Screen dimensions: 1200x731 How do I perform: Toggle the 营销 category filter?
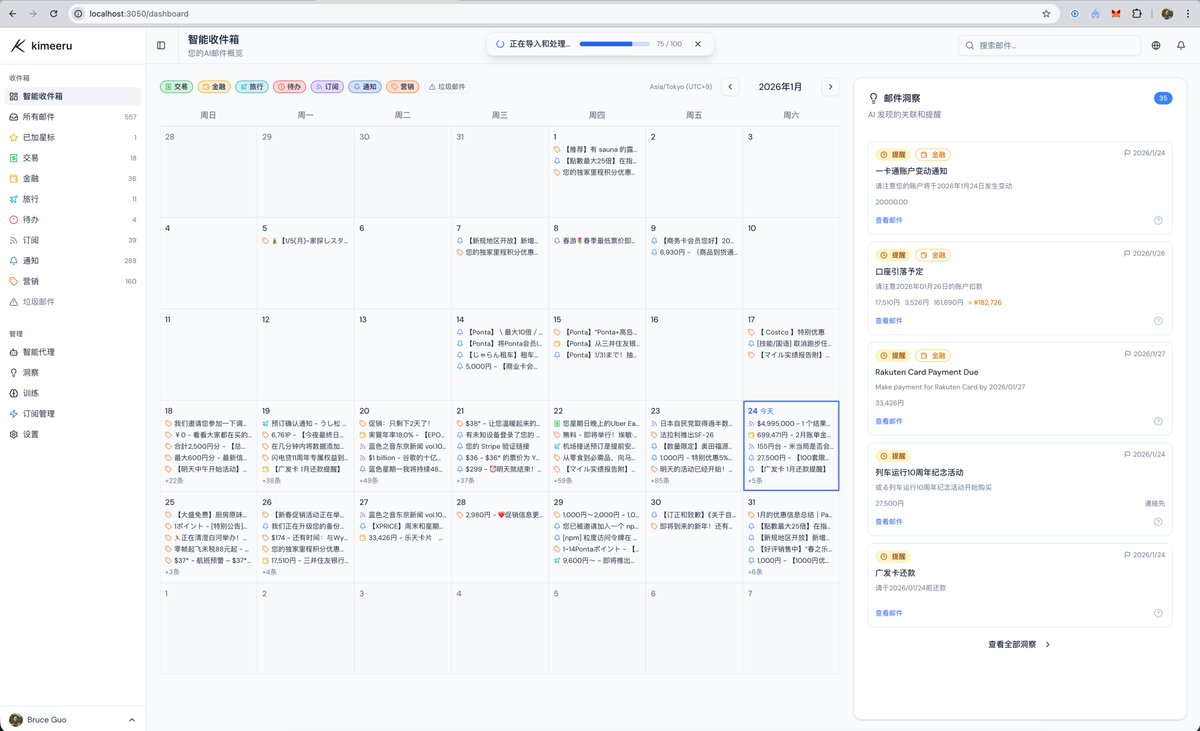click(x=403, y=87)
